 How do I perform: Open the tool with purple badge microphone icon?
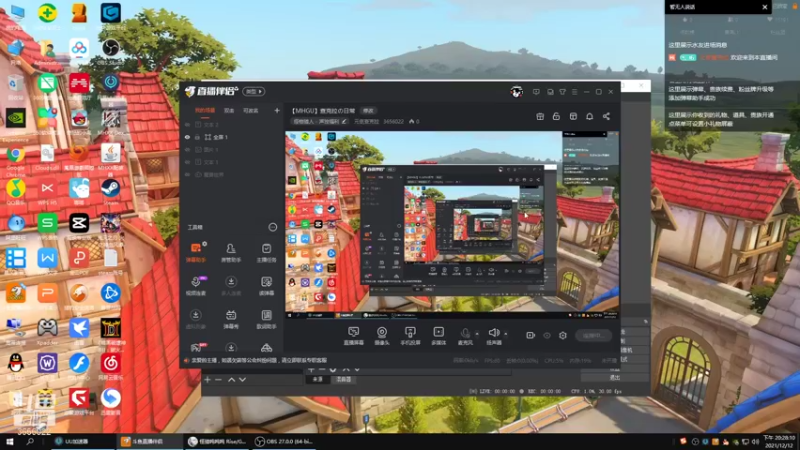(196, 286)
